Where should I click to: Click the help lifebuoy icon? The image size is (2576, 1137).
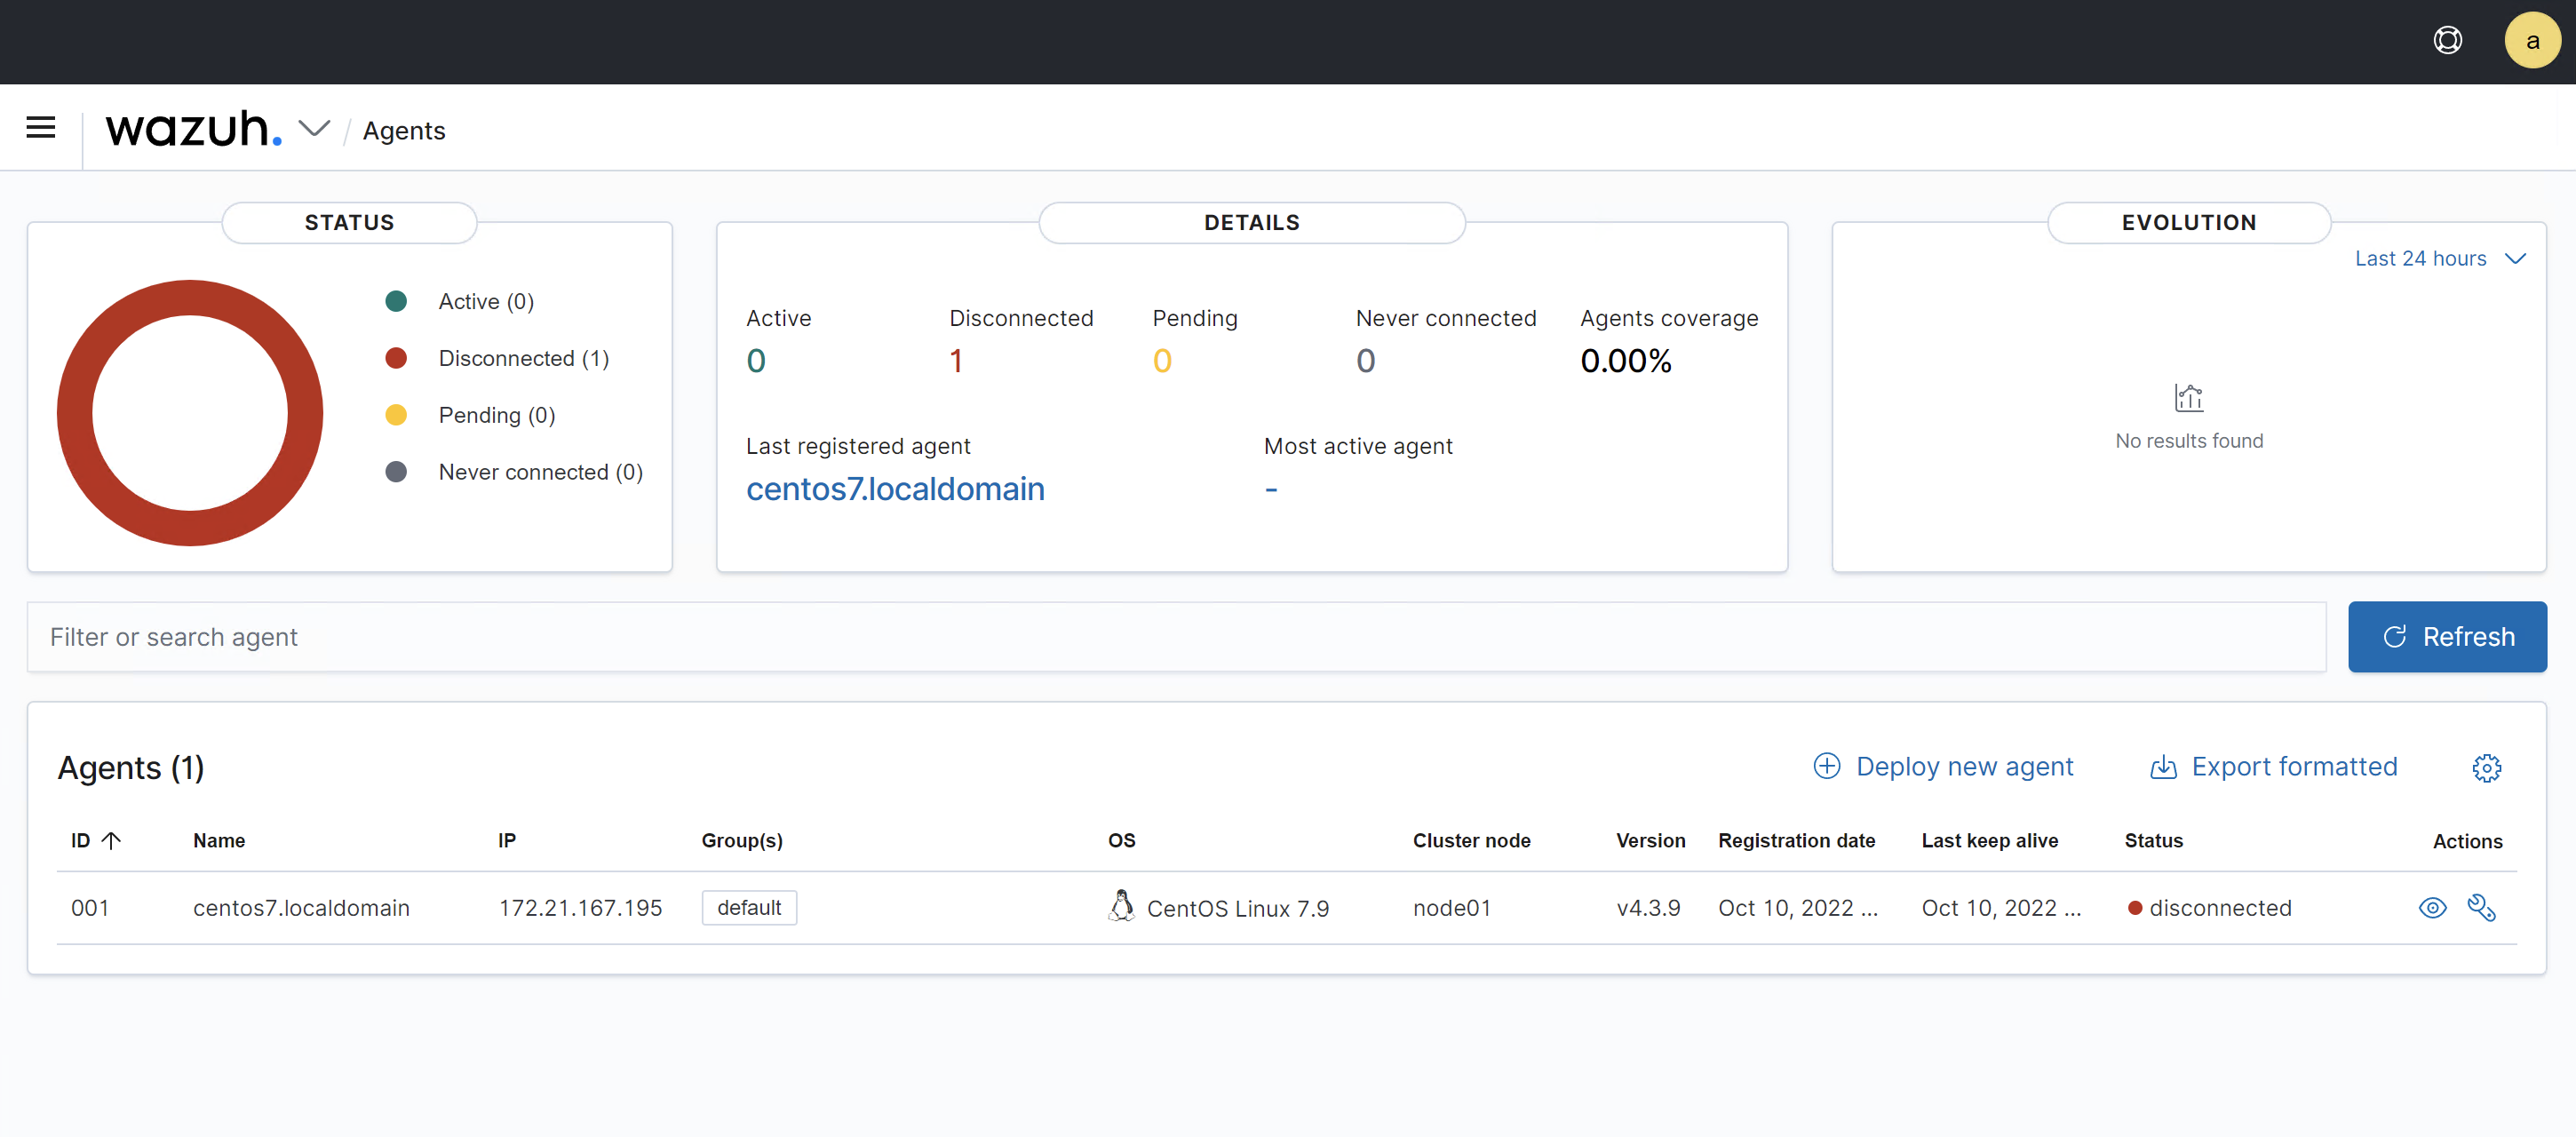(2447, 41)
